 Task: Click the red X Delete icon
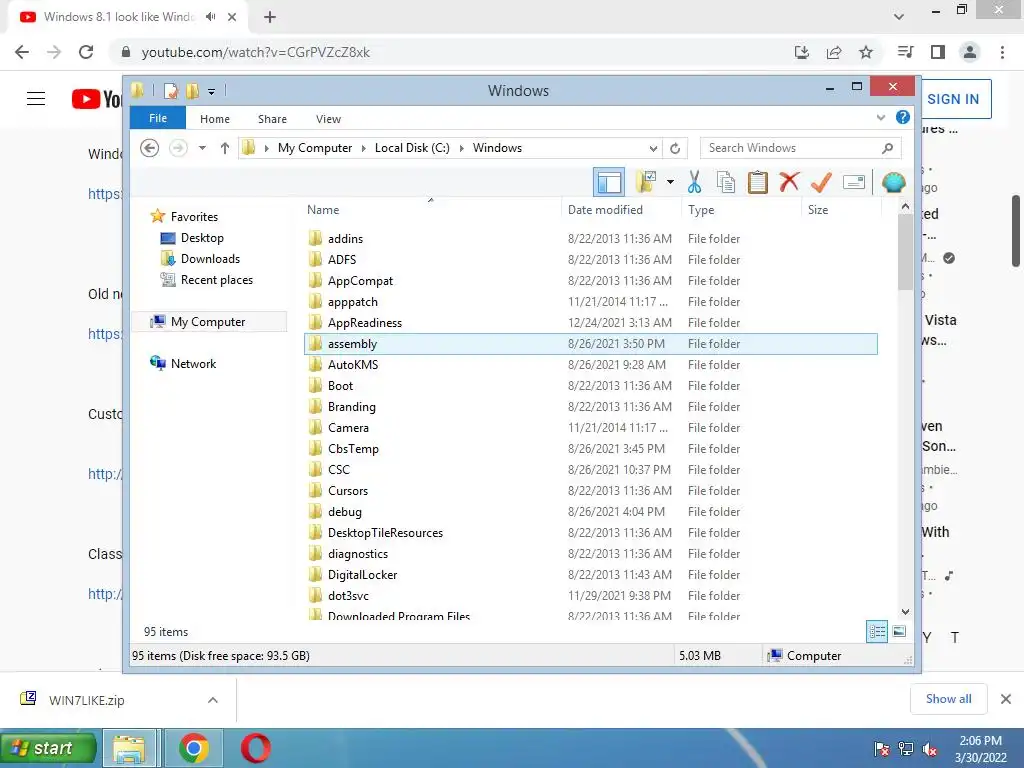point(790,182)
